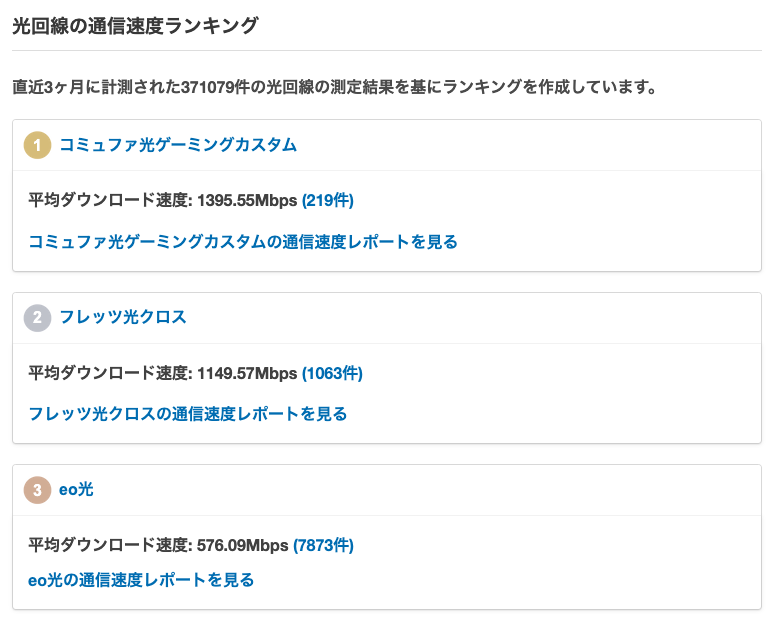The image size is (774, 624).
Task: View the (7873件) measurement count link
Action: (323, 546)
